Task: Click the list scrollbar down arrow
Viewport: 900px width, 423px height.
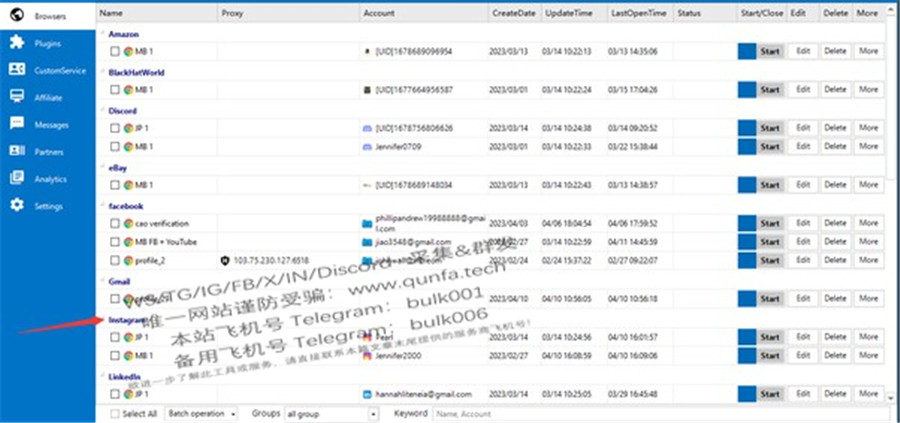Action: click(890, 397)
